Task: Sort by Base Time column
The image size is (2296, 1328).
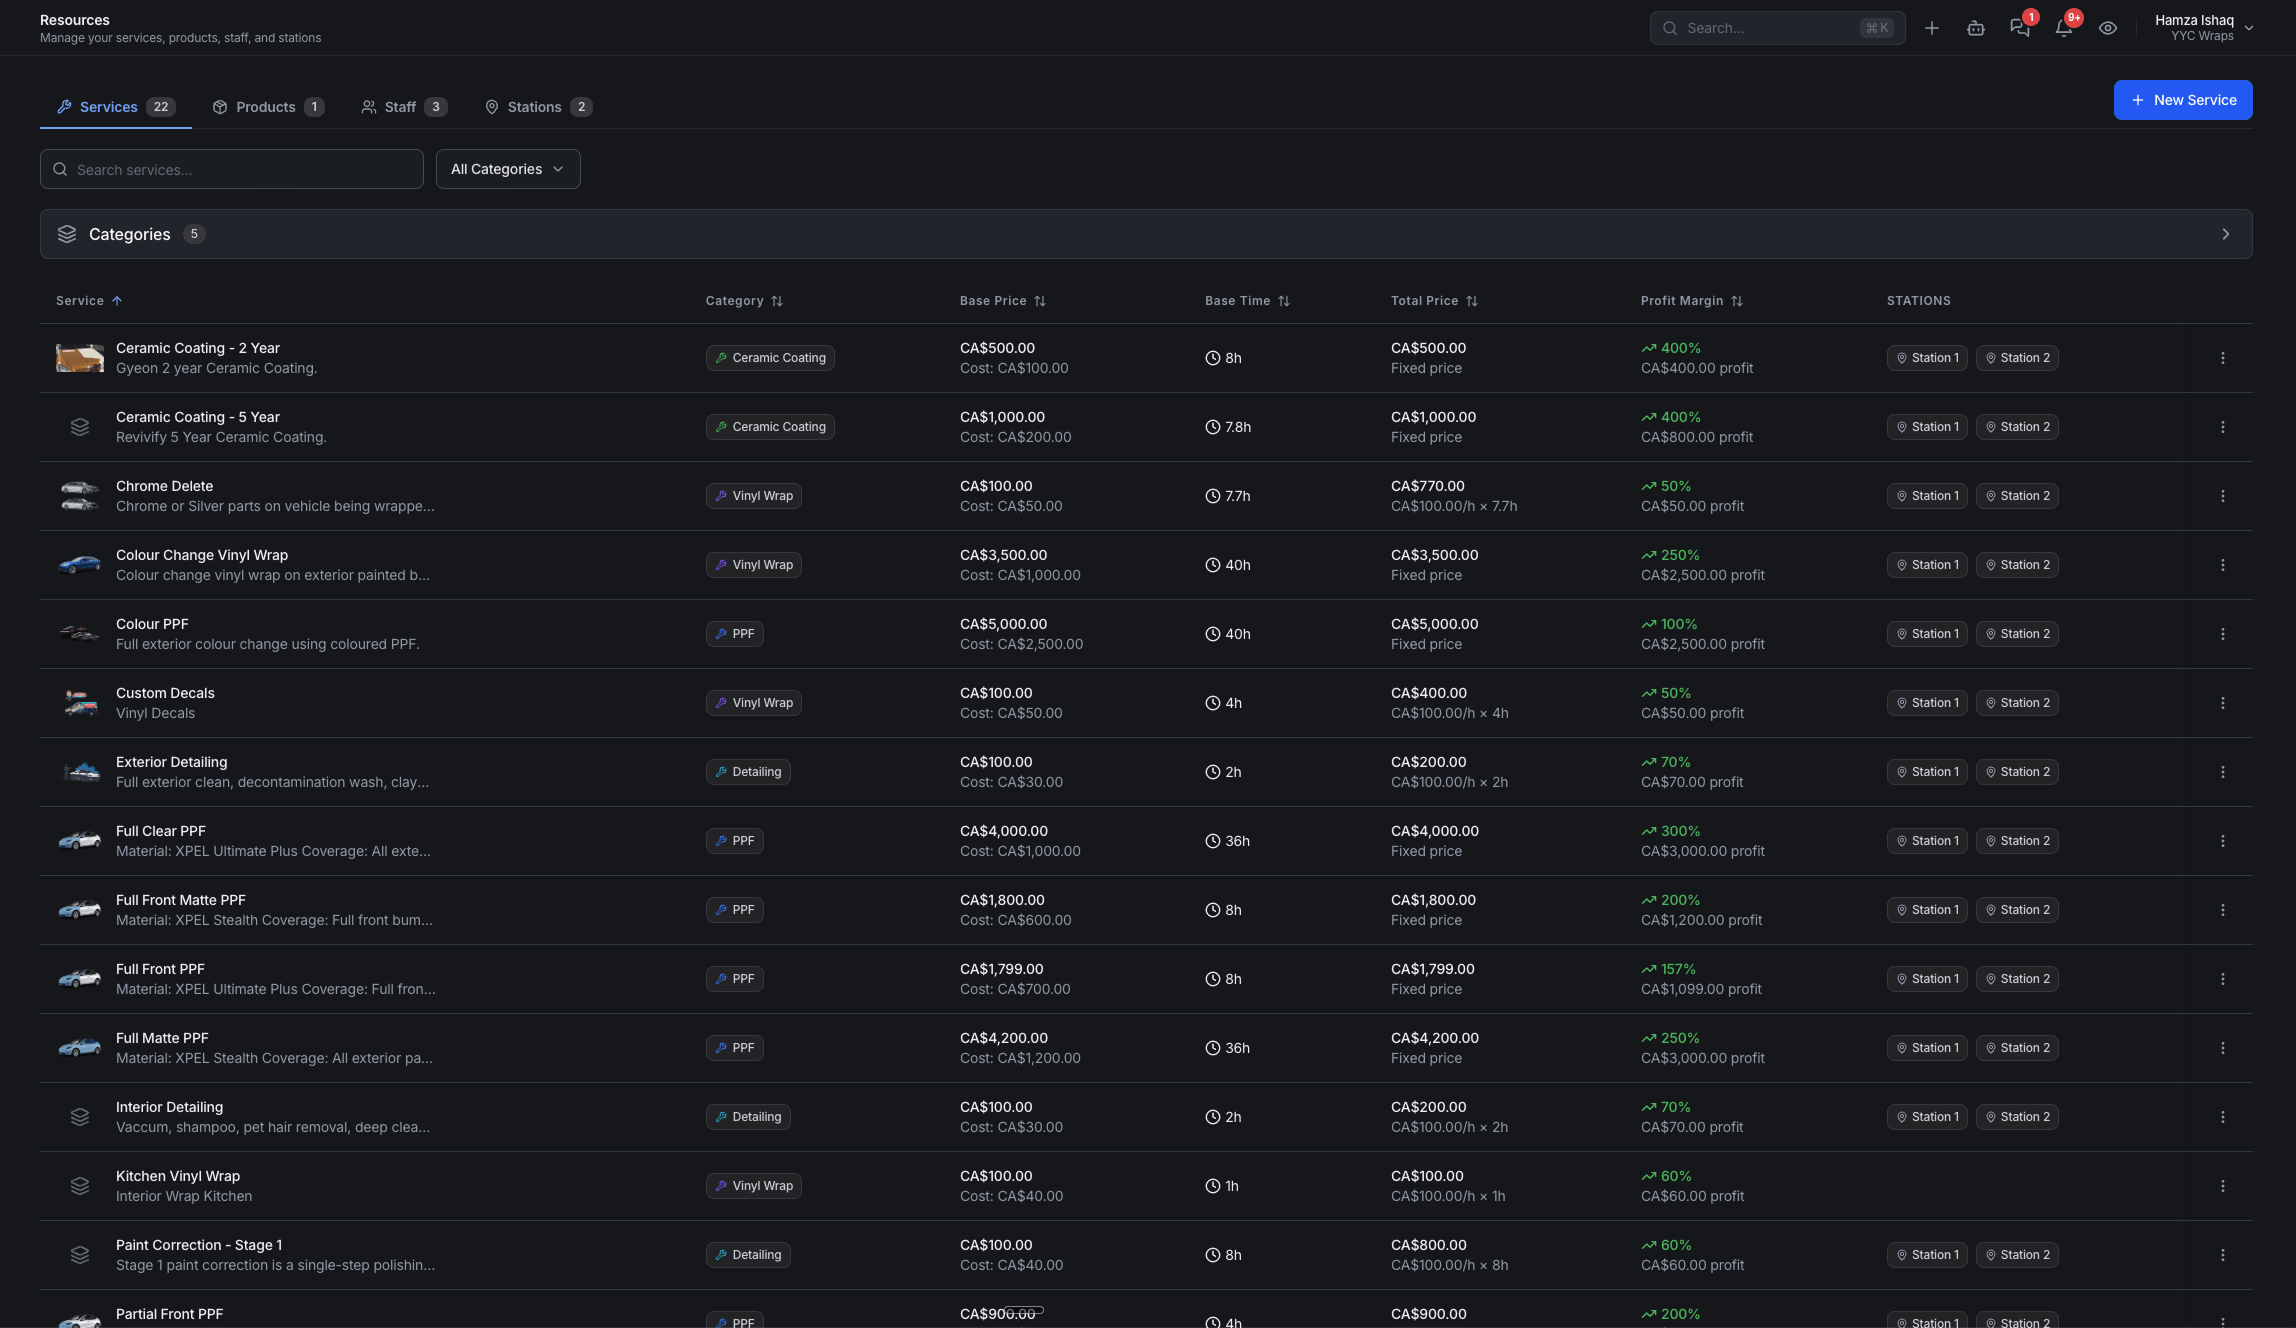Action: (x=1247, y=301)
